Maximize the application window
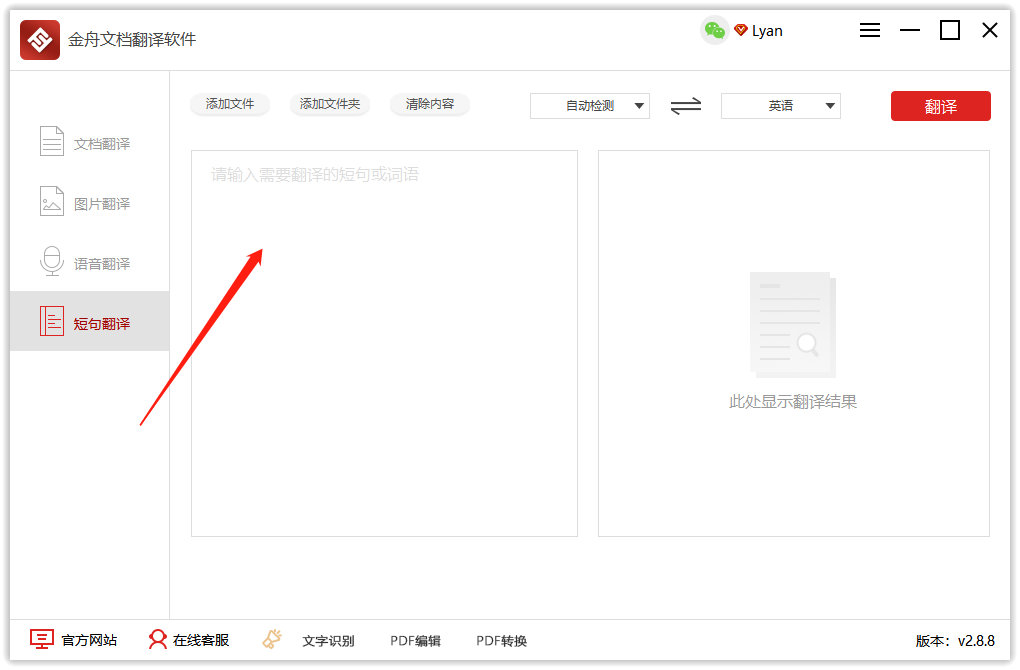This screenshot has height=670, width=1020. (x=950, y=30)
